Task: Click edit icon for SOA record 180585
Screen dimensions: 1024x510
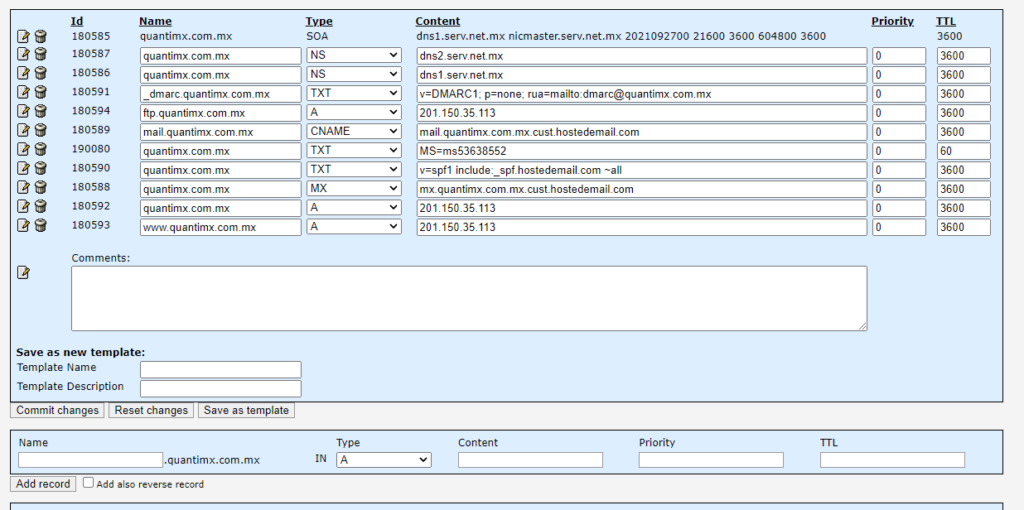Action: coord(23,37)
